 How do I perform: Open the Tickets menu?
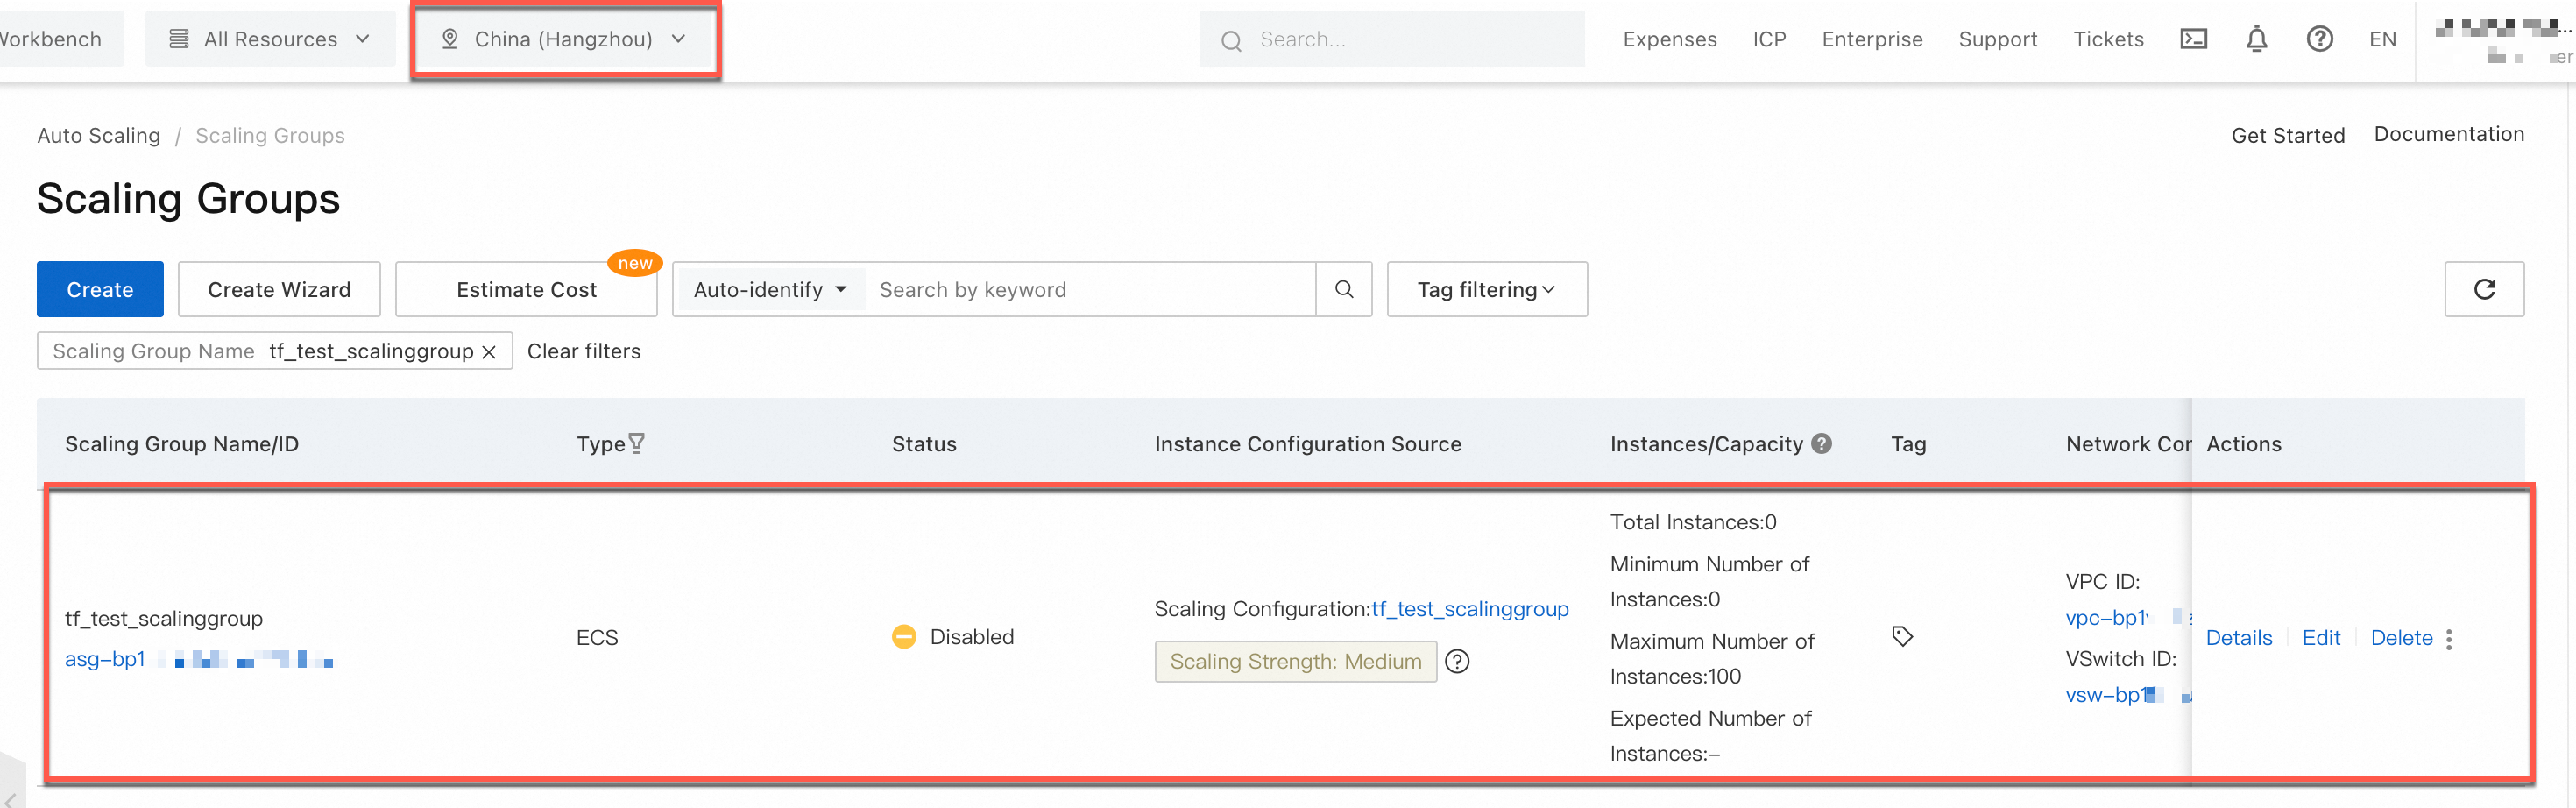click(x=2108, y=39)
